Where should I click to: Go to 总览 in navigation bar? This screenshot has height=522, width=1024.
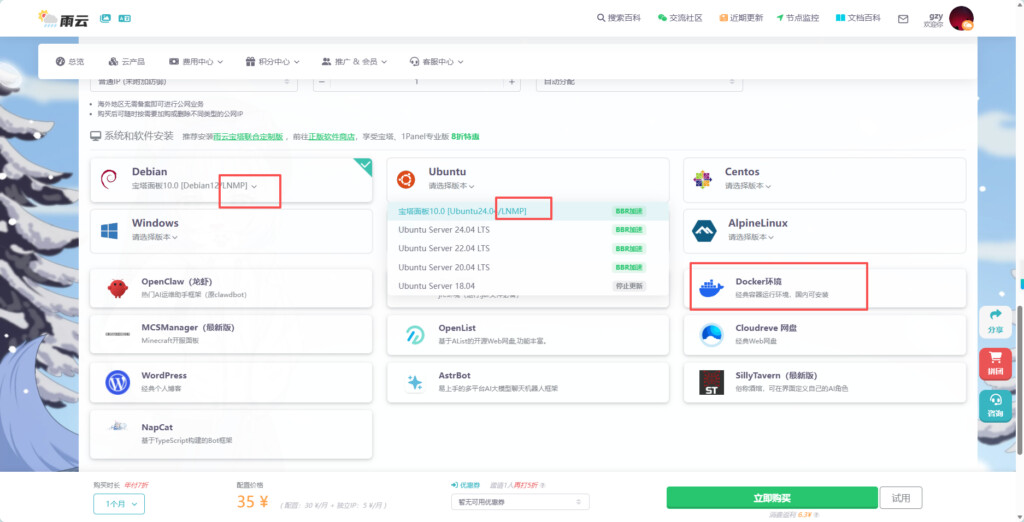pos(70,61)
